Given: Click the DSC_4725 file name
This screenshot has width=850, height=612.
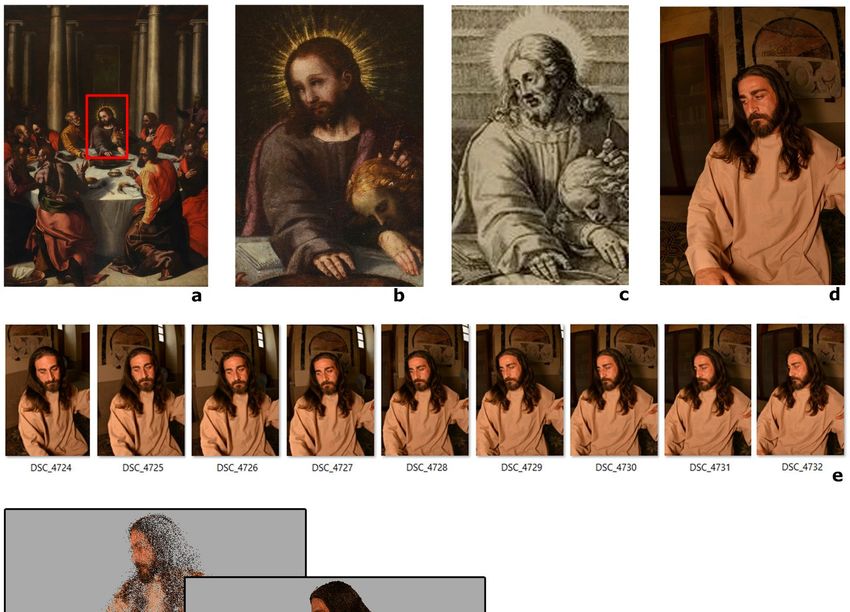Looking at the screenshot, I should point(143,467).
